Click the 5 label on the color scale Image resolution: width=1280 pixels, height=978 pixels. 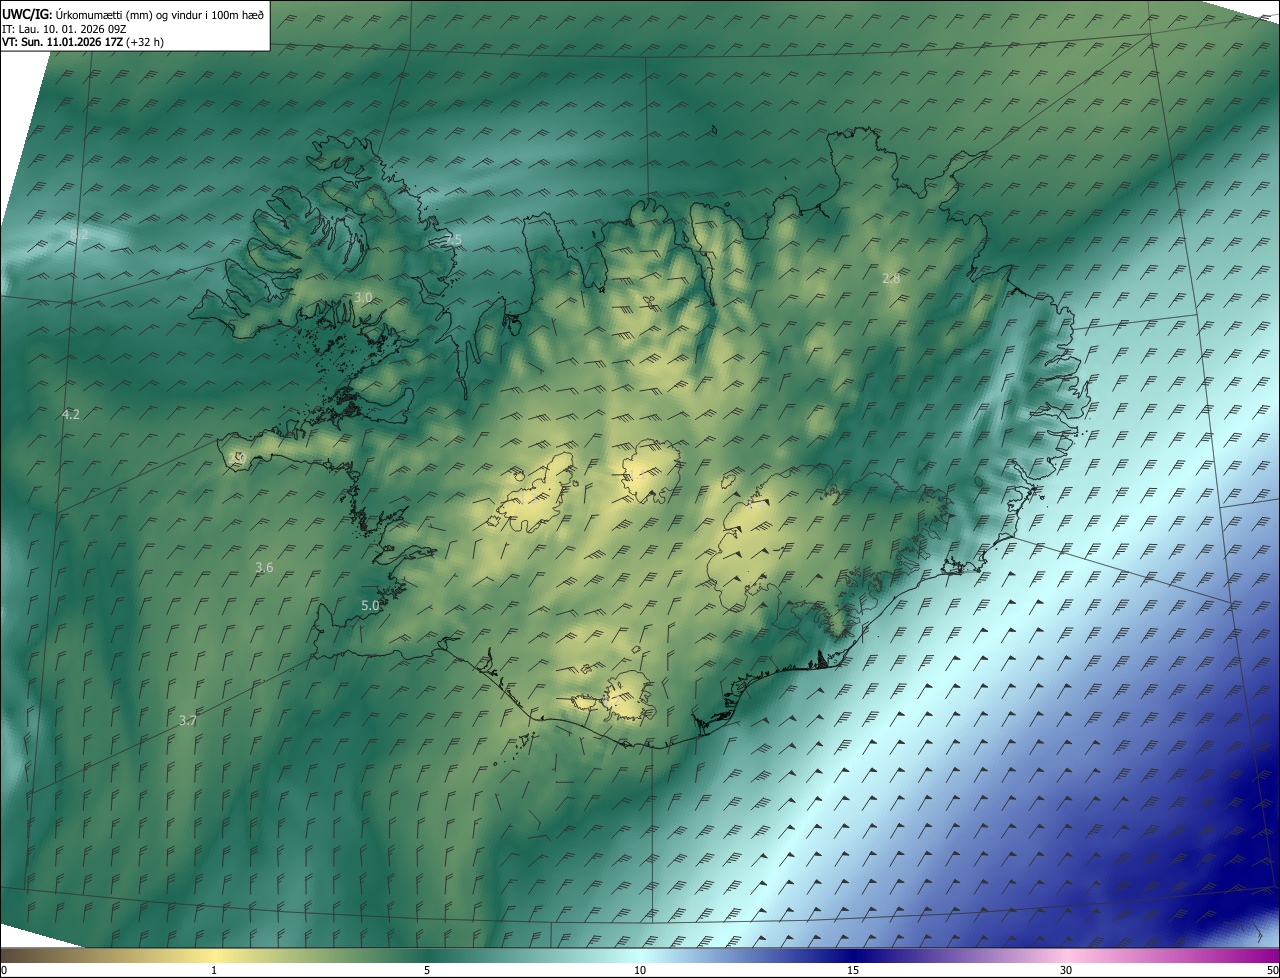coord(427,971)
